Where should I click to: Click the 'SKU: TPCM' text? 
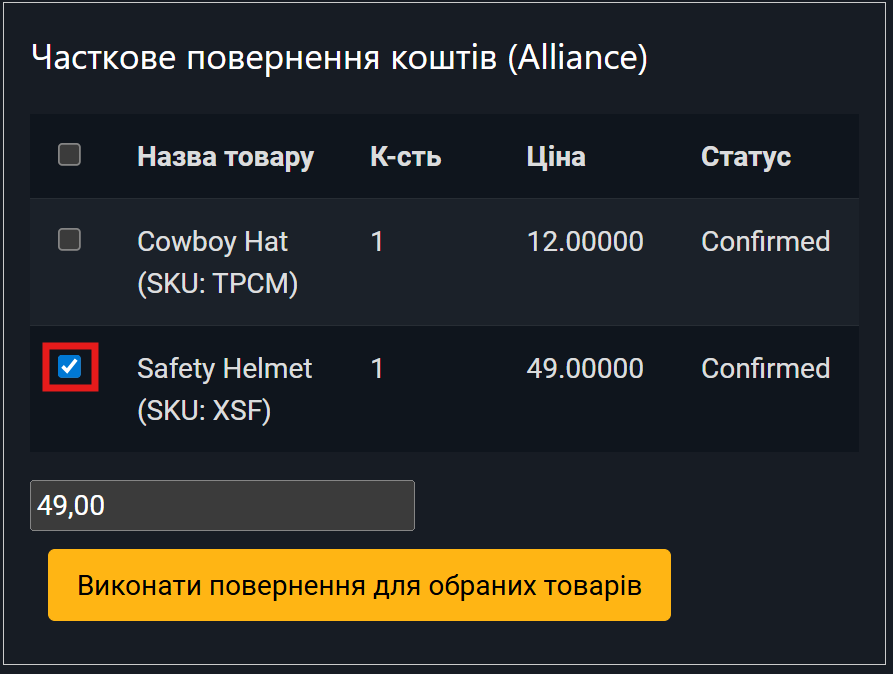(218, 285)
